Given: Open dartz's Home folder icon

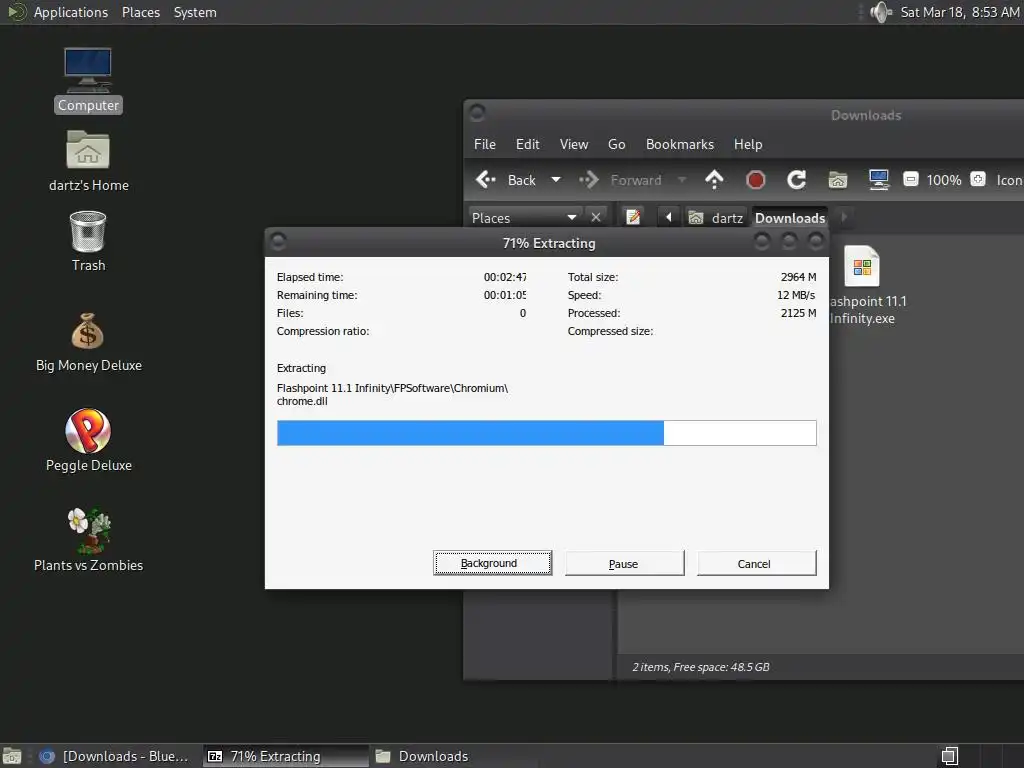Looking at the screenshot, I should coord(88,161).
